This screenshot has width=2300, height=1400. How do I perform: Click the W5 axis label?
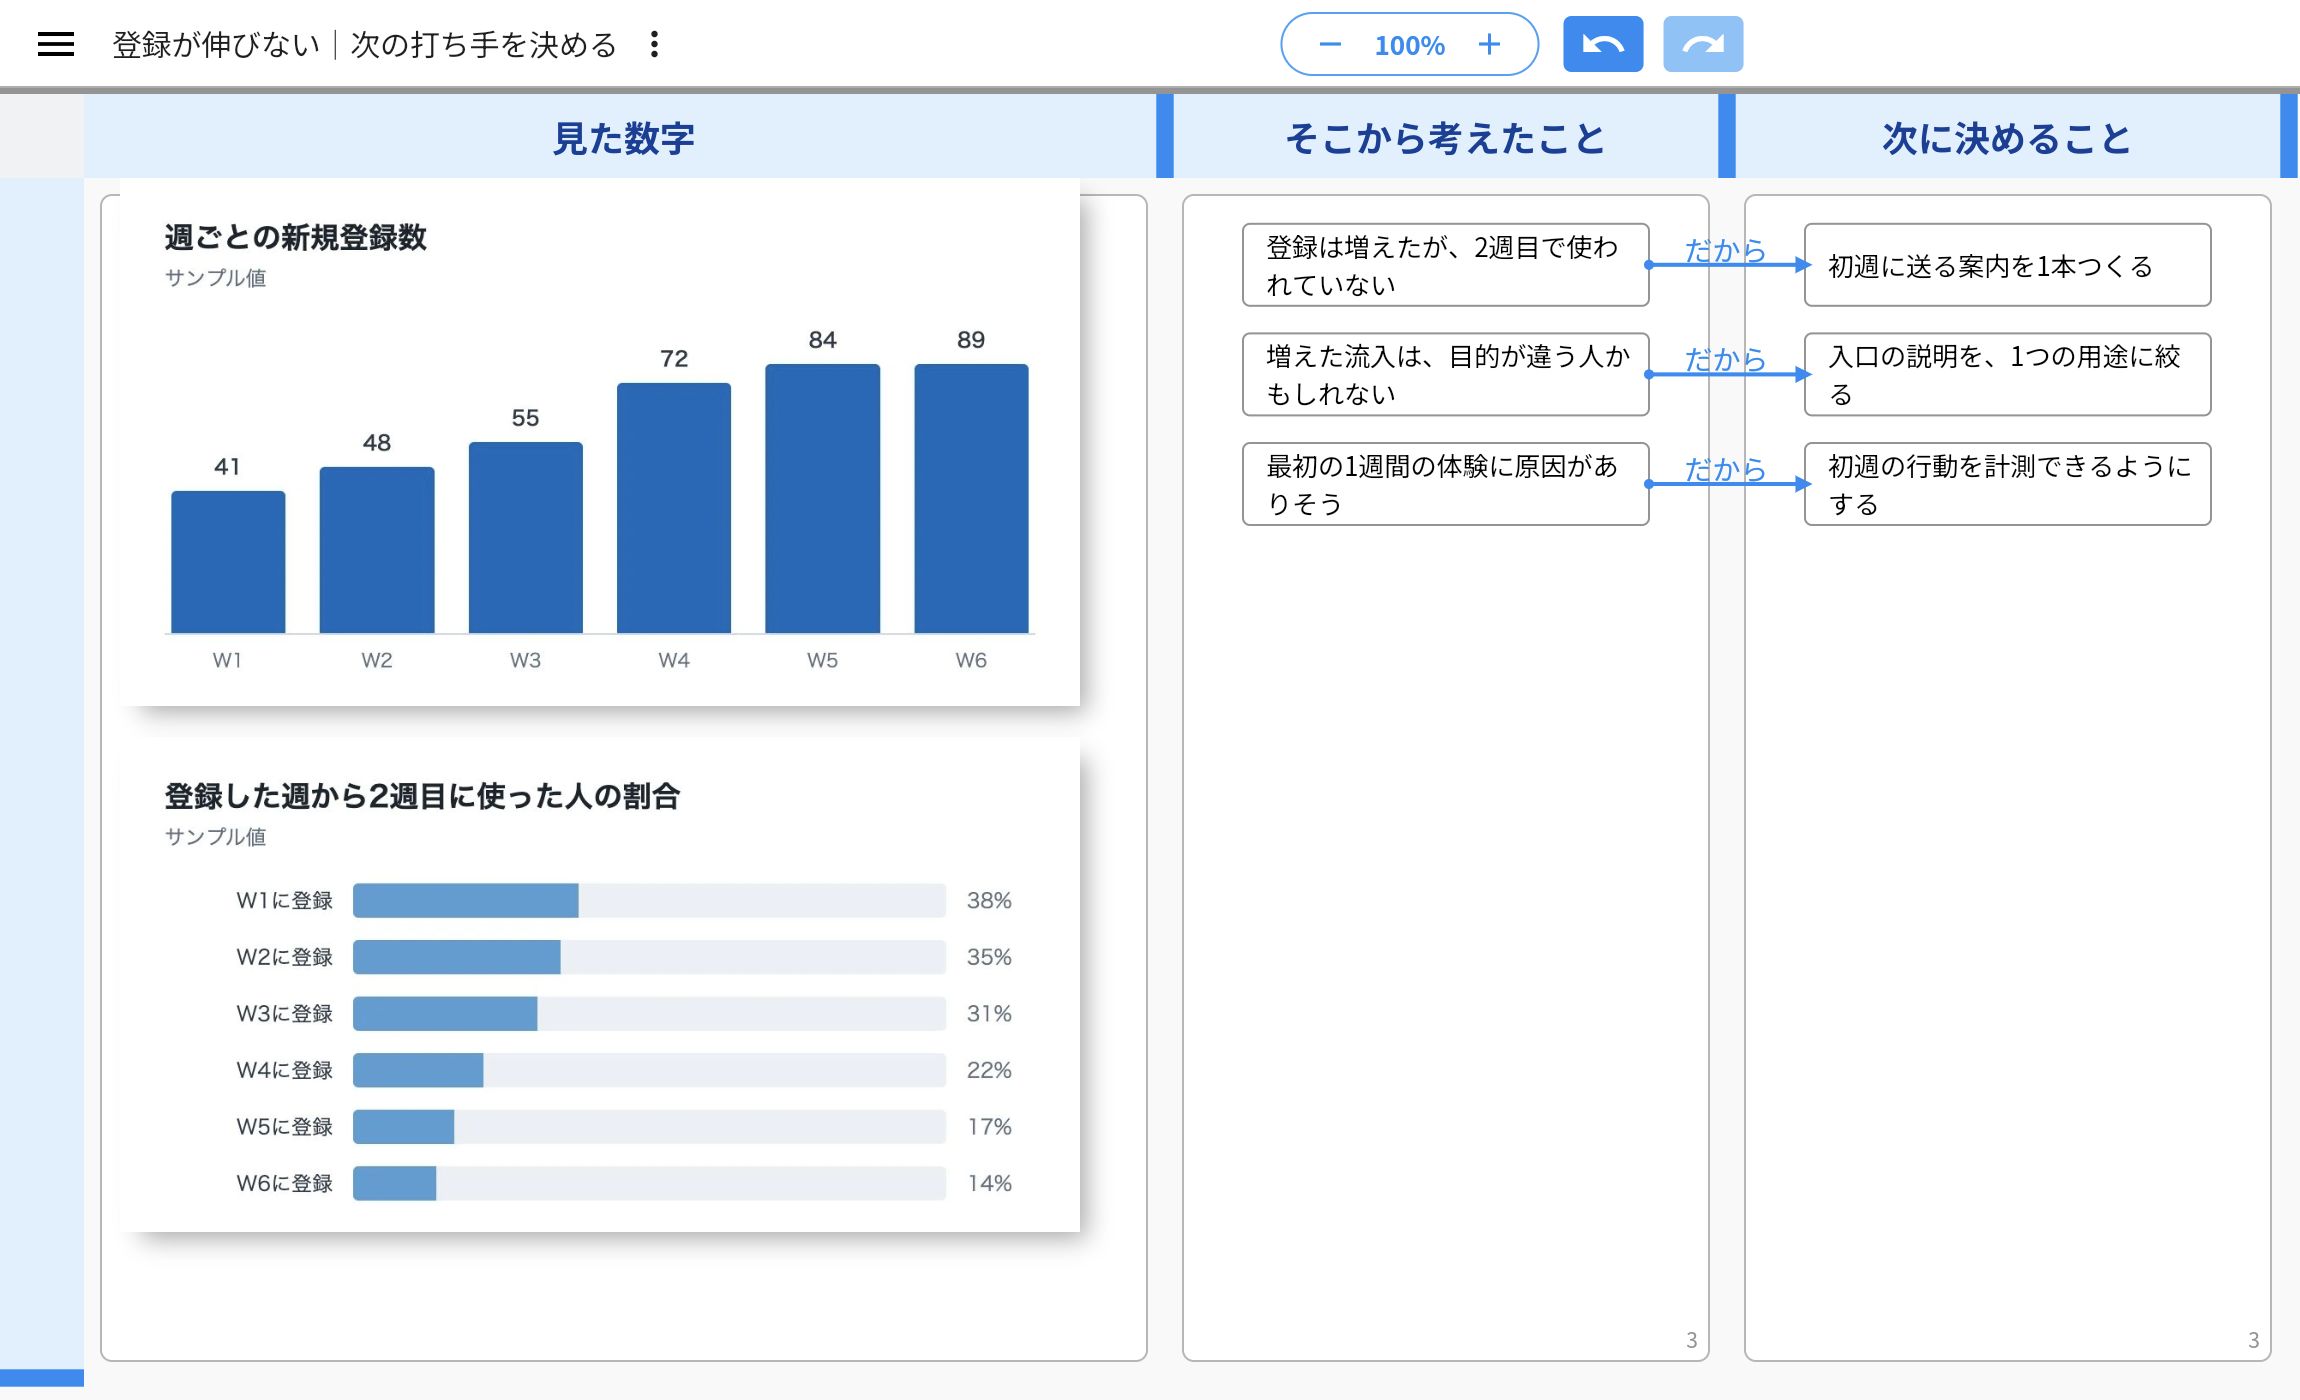pyautogui.click(x=822, y=660)
